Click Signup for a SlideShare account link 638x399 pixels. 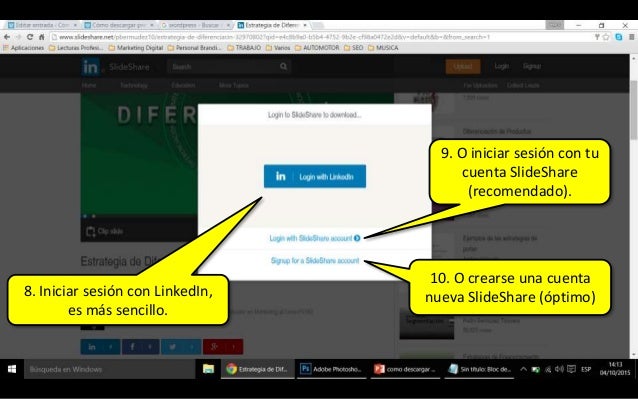tap(315, 261)
